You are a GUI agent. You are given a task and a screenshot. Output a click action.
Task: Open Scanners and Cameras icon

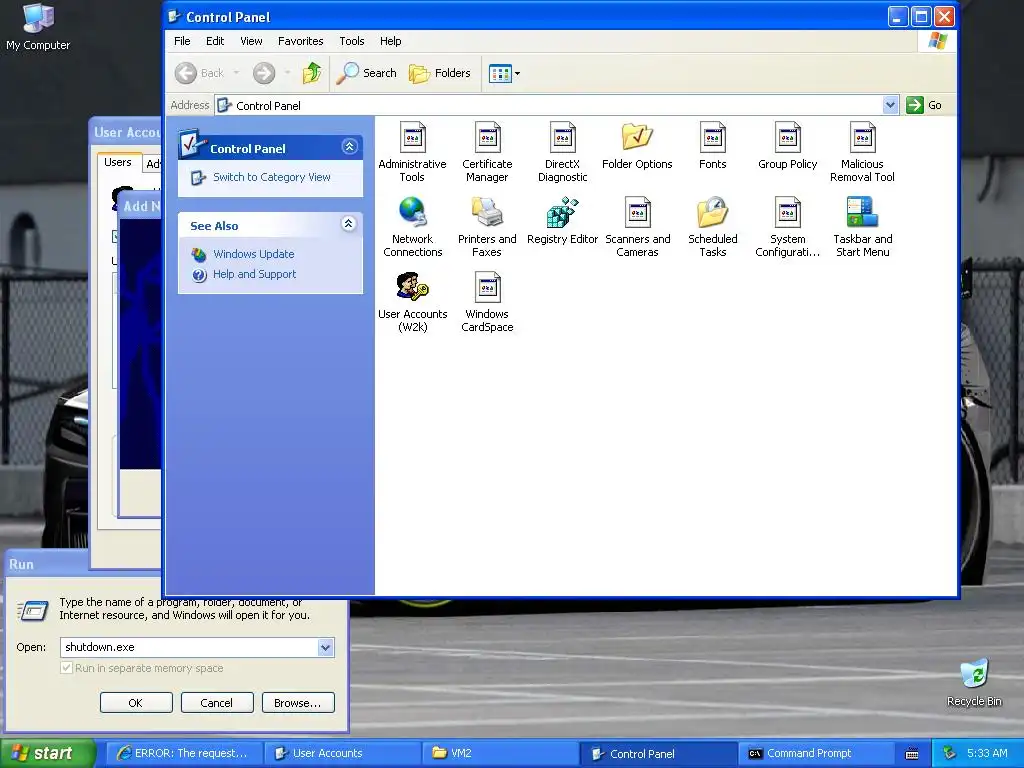click(637, 227)
